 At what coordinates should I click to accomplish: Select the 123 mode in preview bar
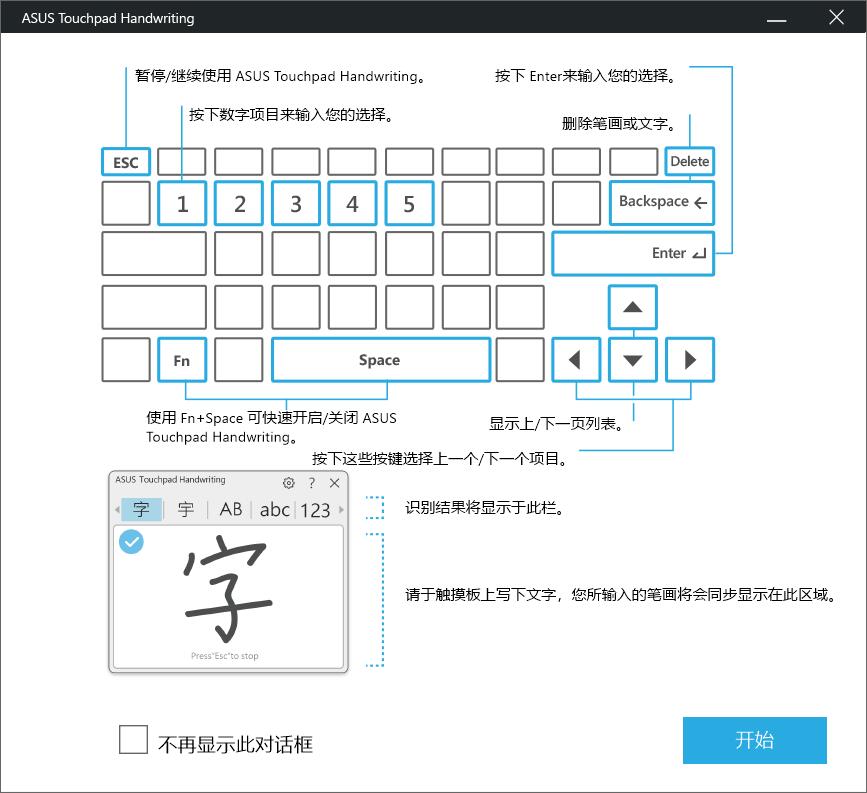(x=316, y=510)
